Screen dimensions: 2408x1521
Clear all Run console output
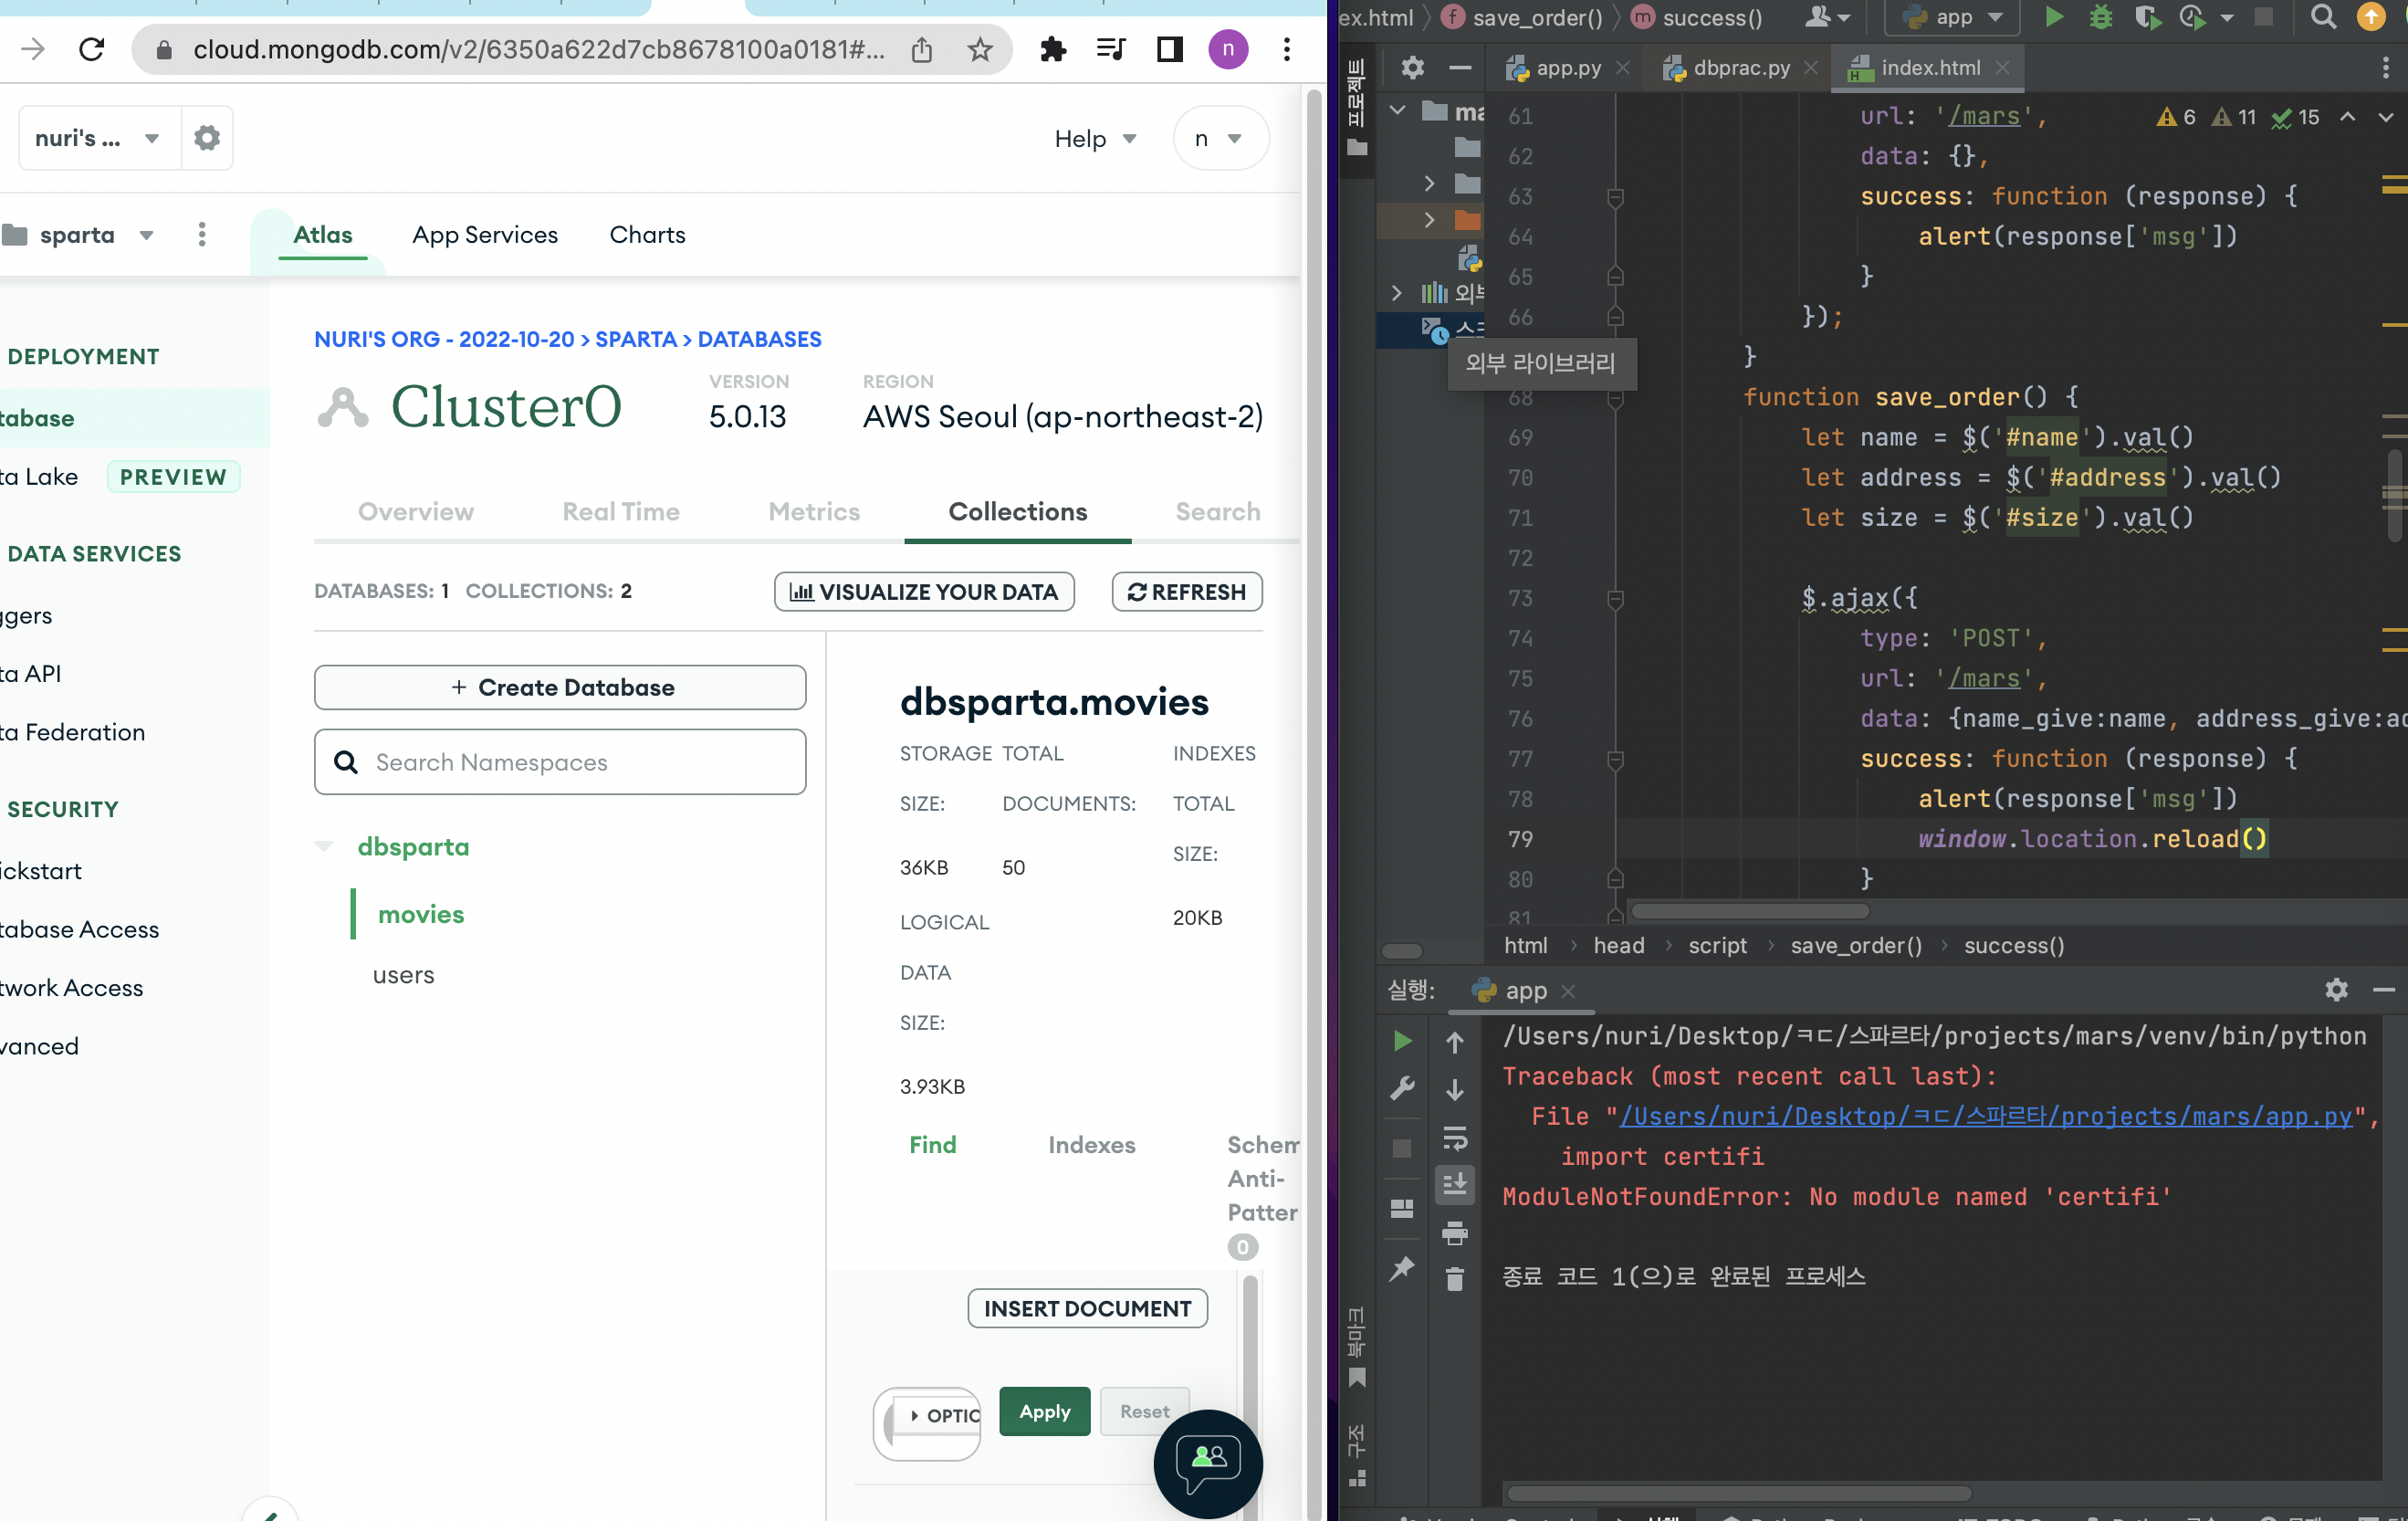pyautogui.click(x=1455, y=1279)
